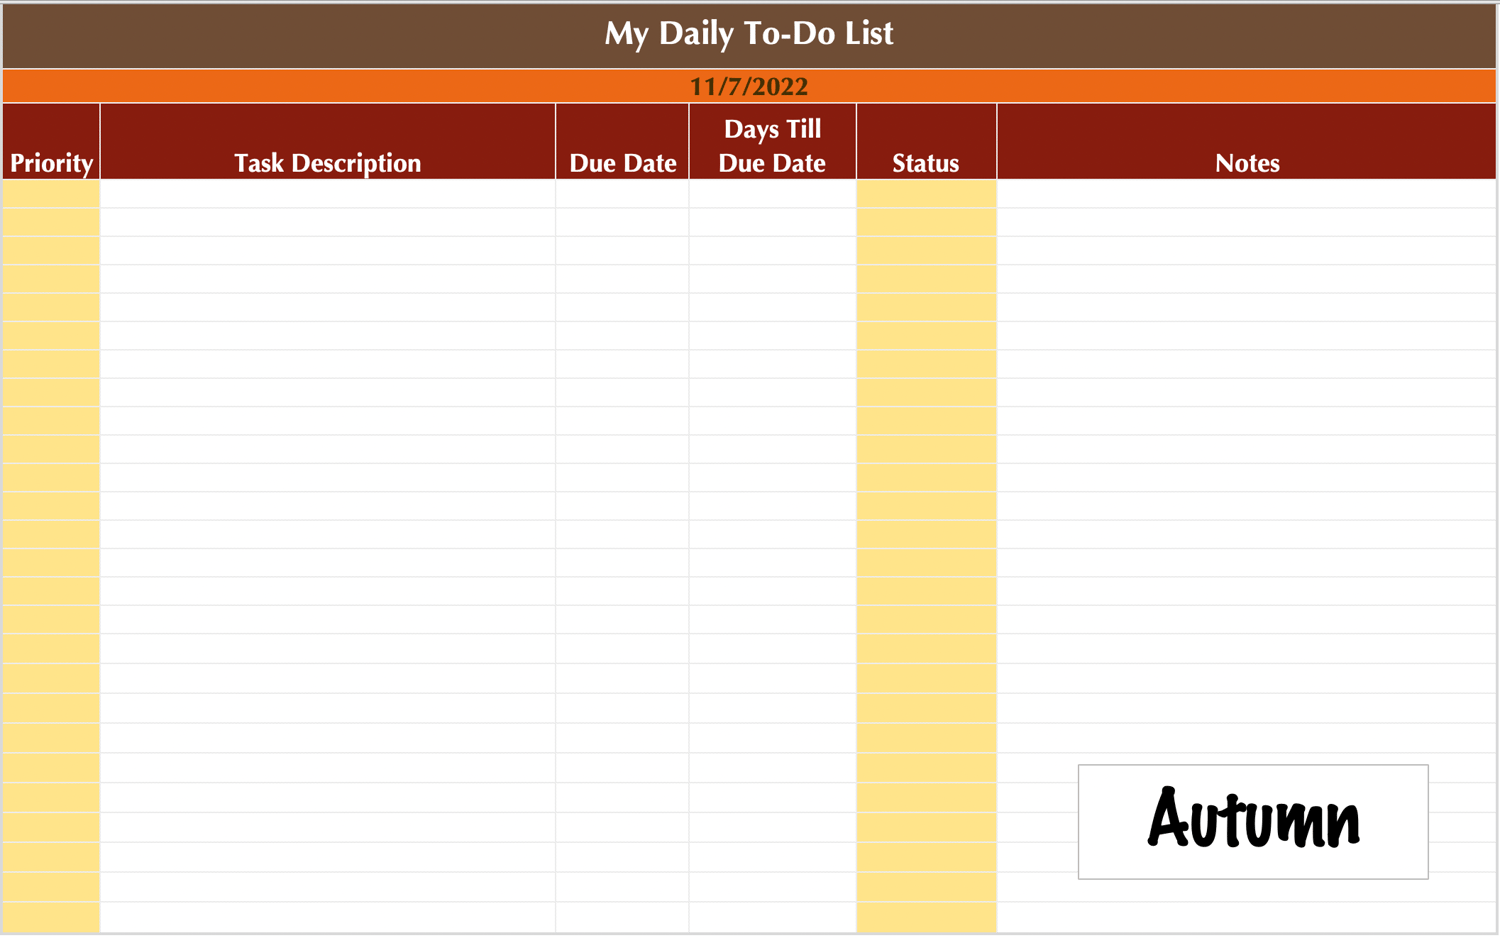The image size is (1500, 938).
Task: Select second row Status cell
Action: pyautogui.click(x=926, y=222)
